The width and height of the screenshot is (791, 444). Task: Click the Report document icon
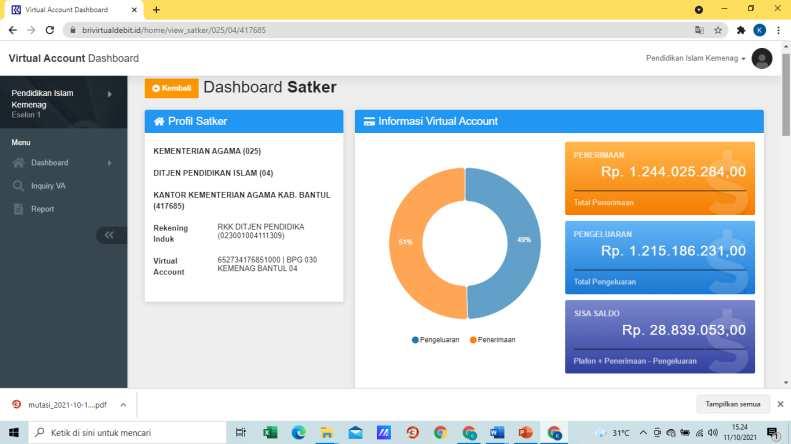[18, 209]
